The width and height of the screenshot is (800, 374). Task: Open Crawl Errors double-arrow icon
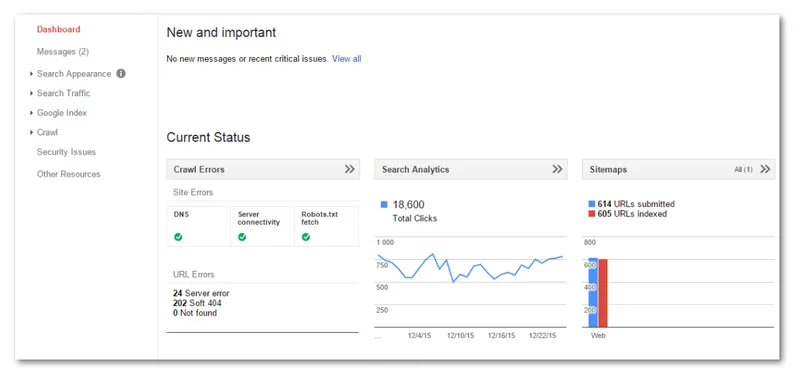(349, 169)
